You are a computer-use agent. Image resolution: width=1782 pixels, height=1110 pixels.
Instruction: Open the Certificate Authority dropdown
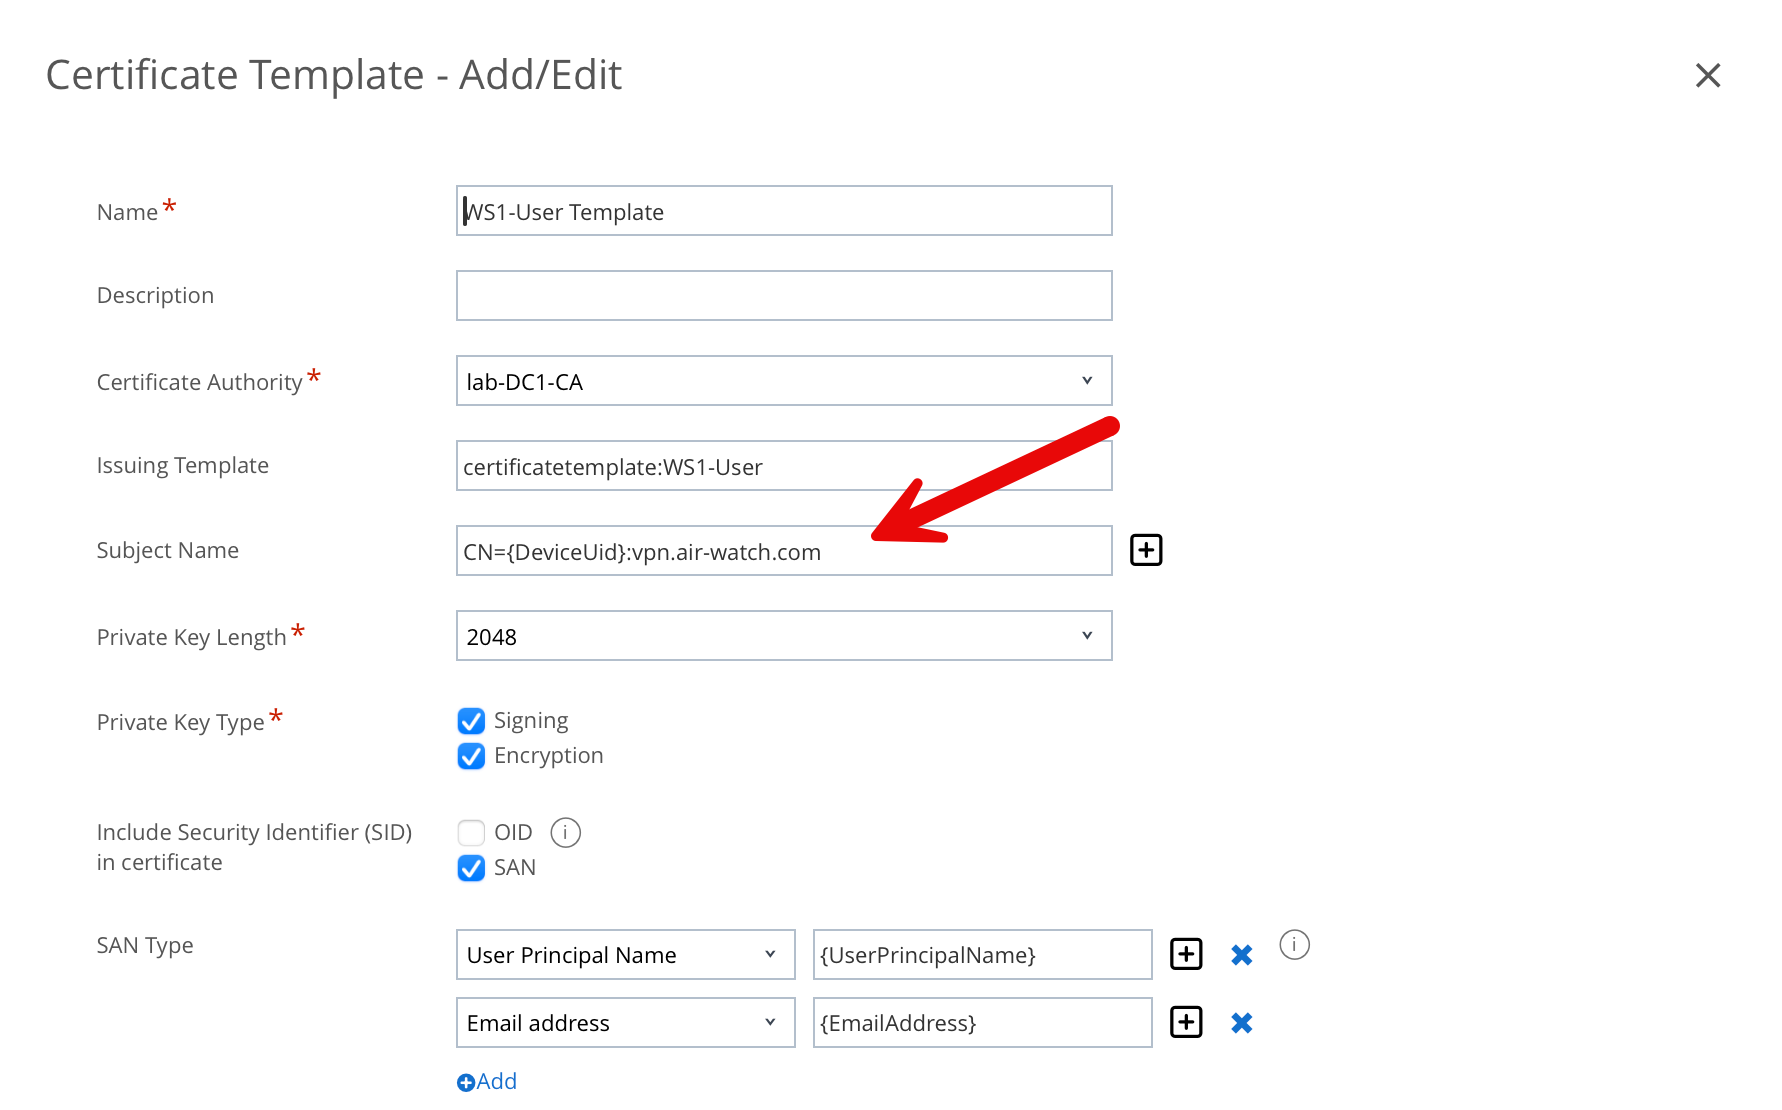pos(784,381)
